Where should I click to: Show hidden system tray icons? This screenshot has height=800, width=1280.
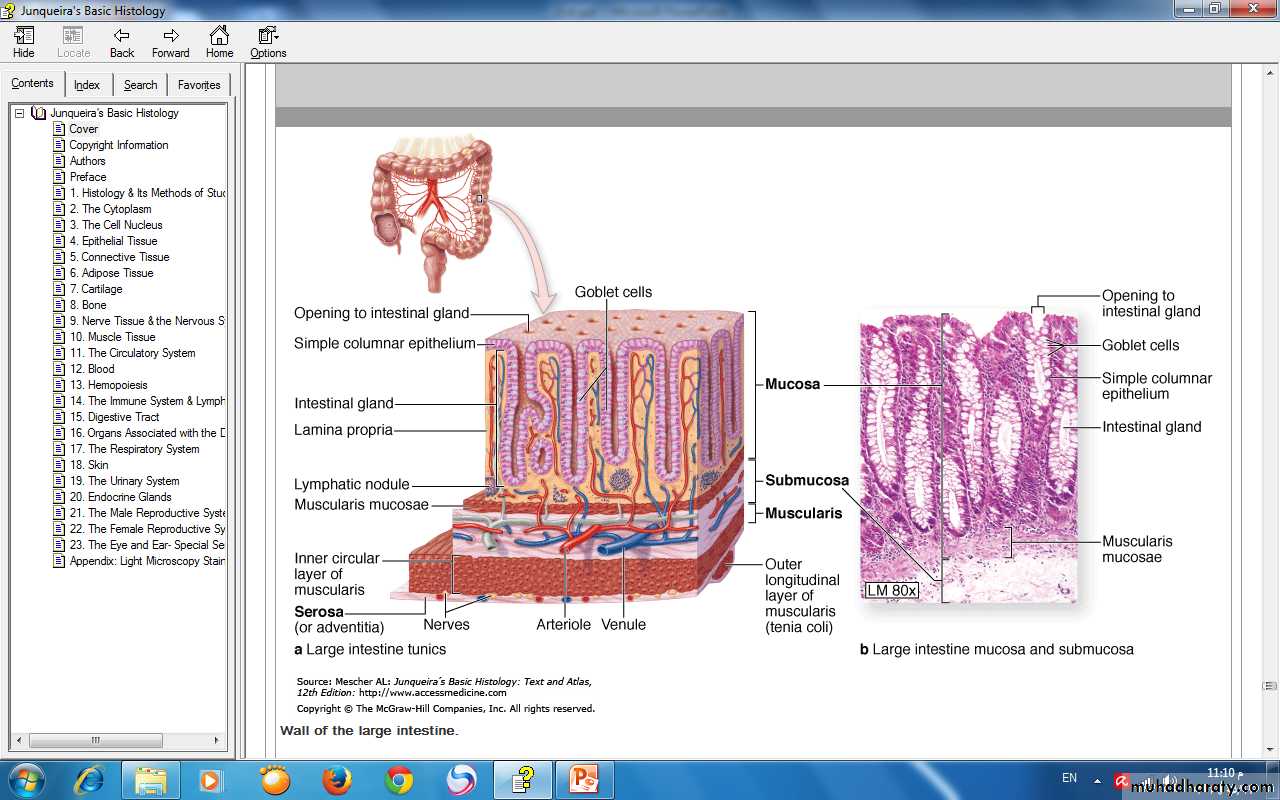[1097, 780]
